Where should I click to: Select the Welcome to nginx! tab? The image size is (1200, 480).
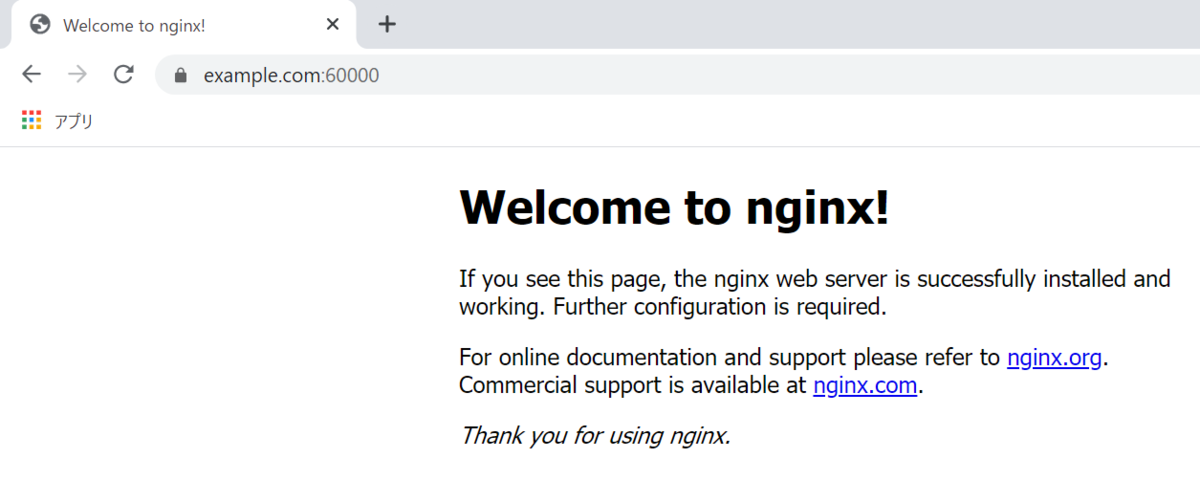(x=184, y=25)
